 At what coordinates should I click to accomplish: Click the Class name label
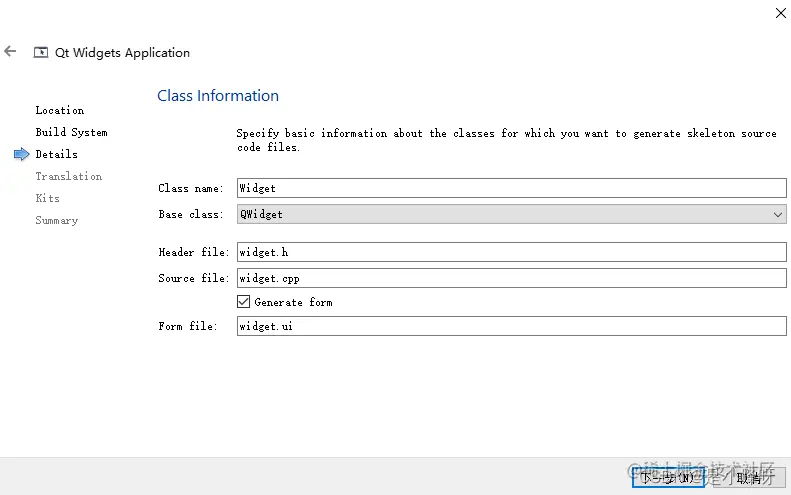pos(190,188)
